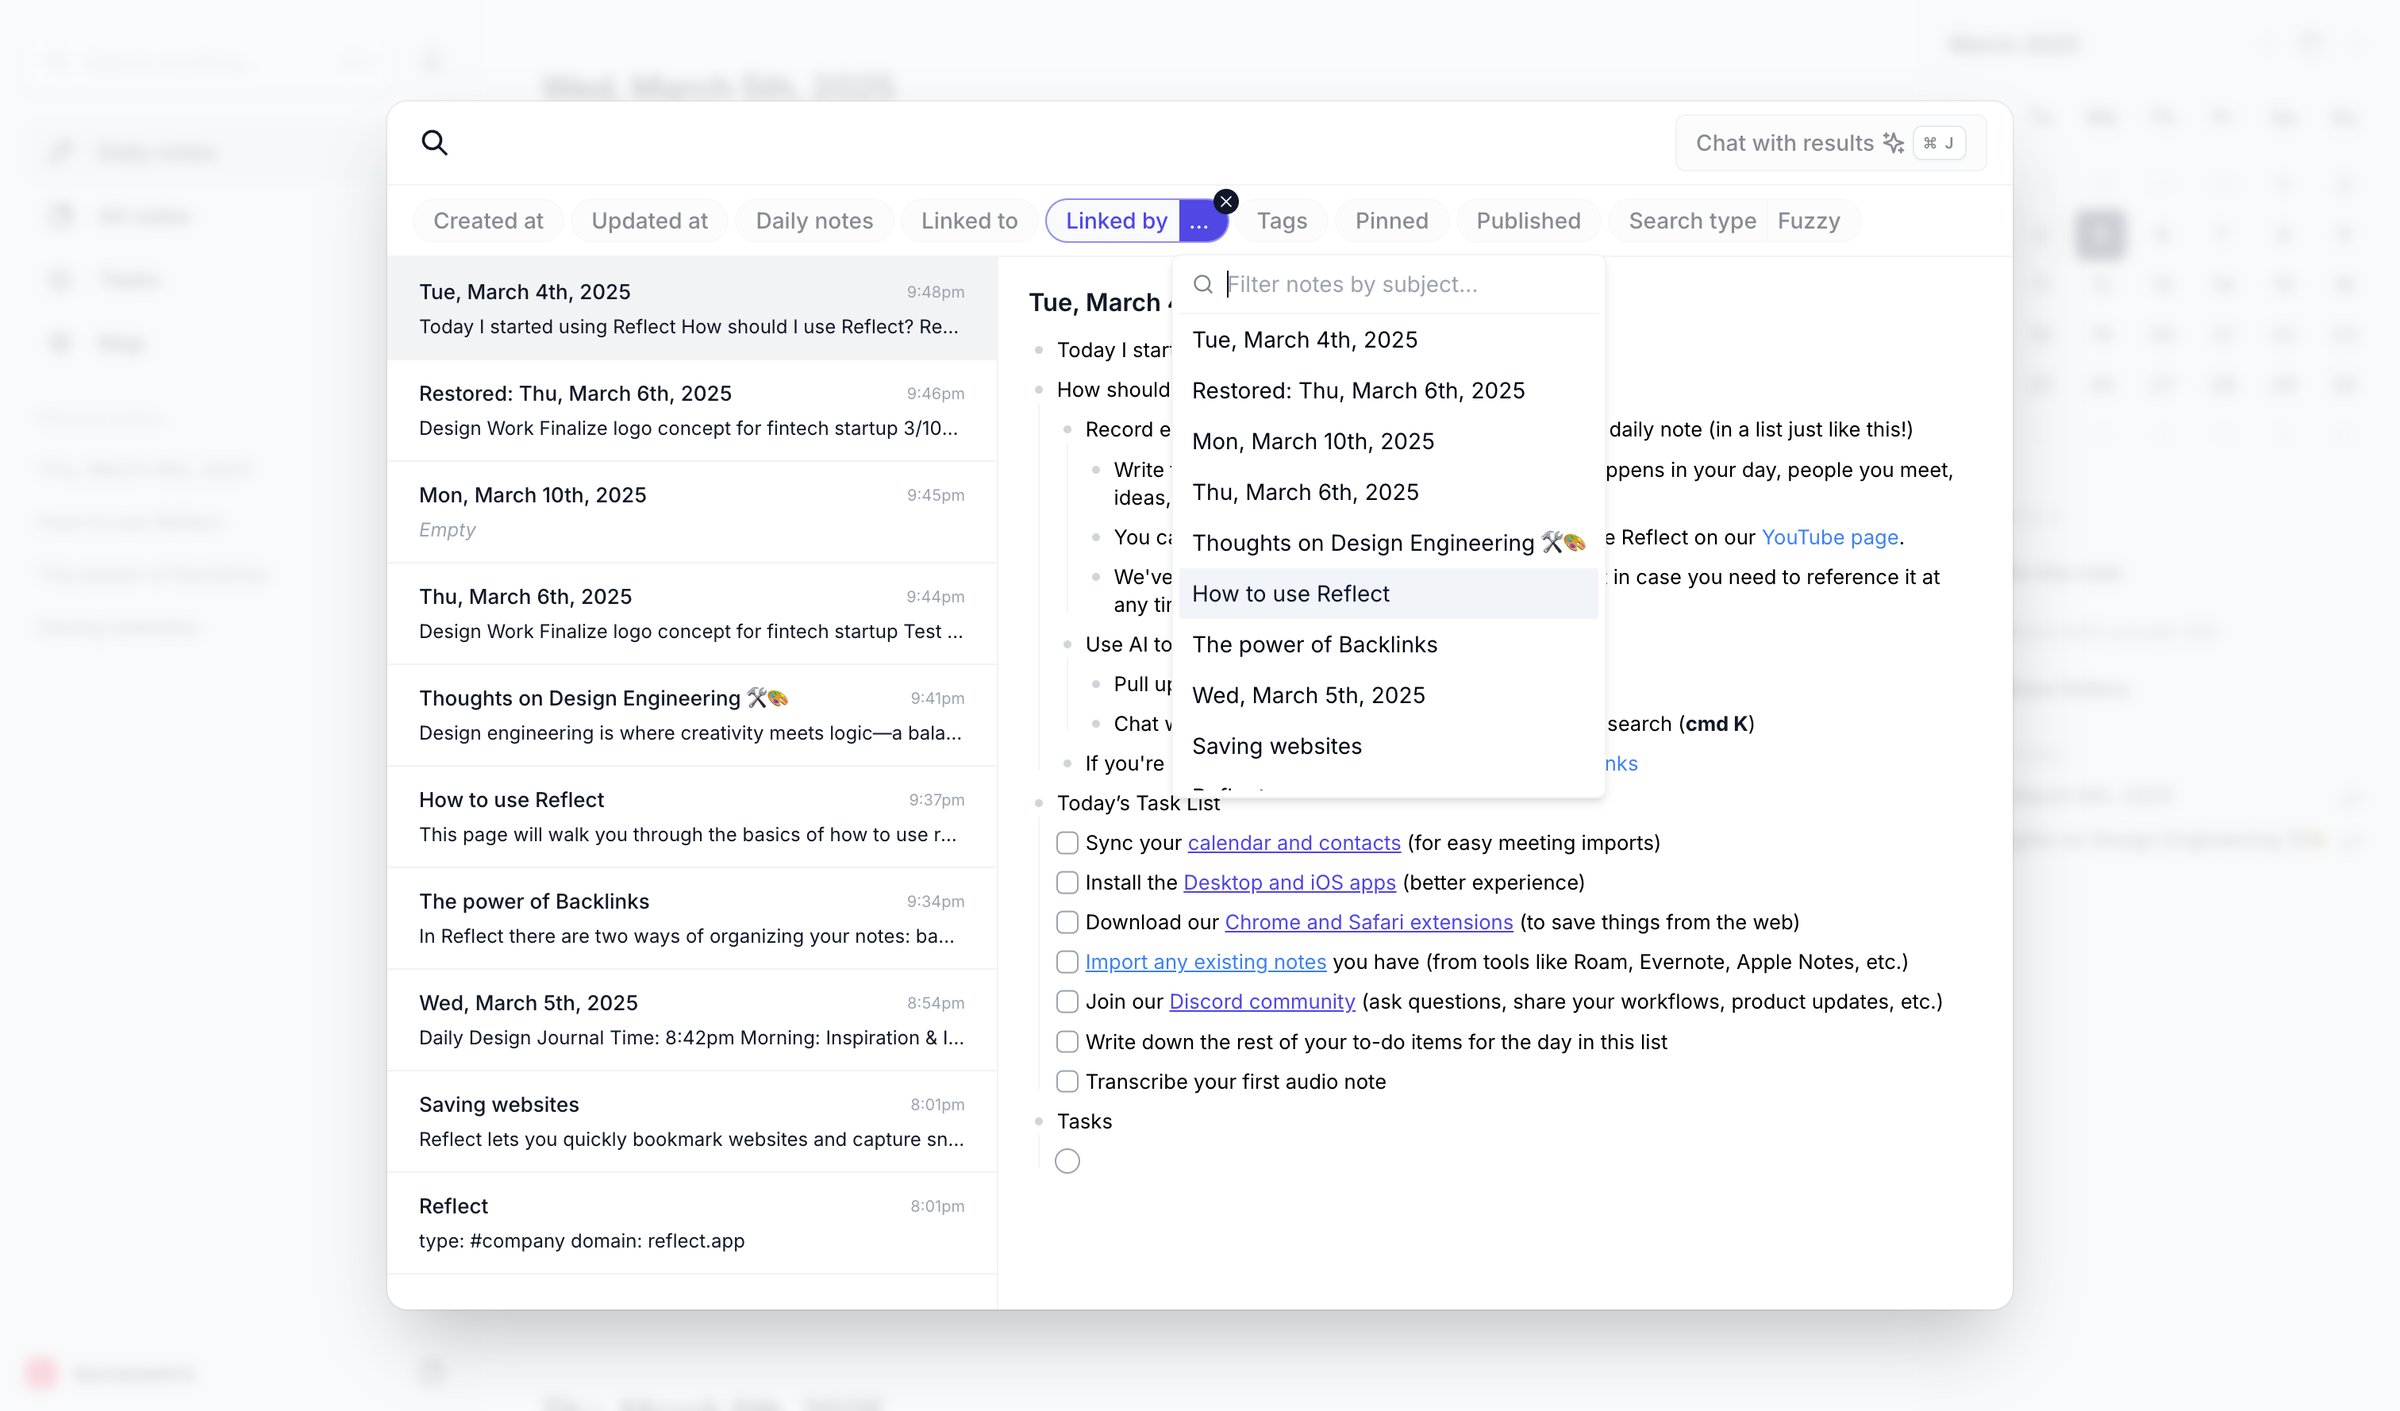This screenshot has width=2400, height=1411.
Task: Open 'The power of Backlinks' search result
Action: pos(692,918)
